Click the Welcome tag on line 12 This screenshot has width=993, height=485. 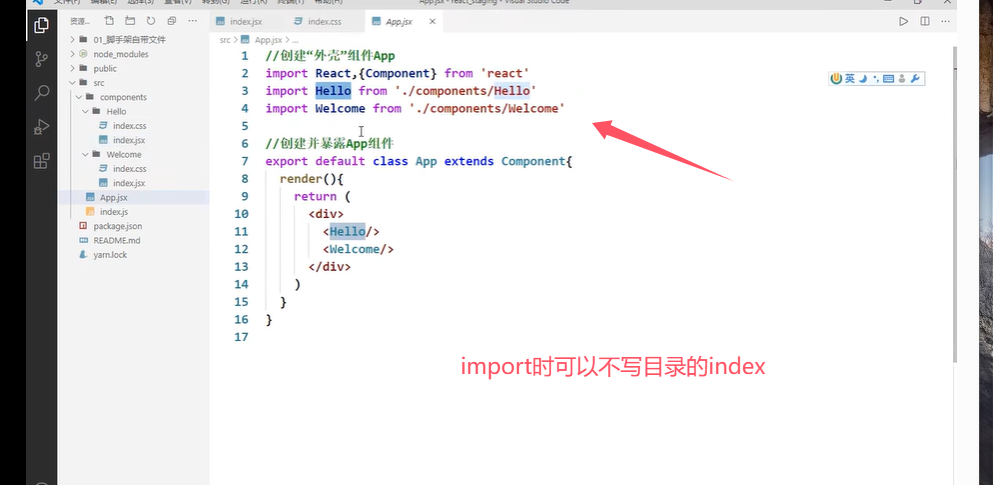(x=354, y=249)
